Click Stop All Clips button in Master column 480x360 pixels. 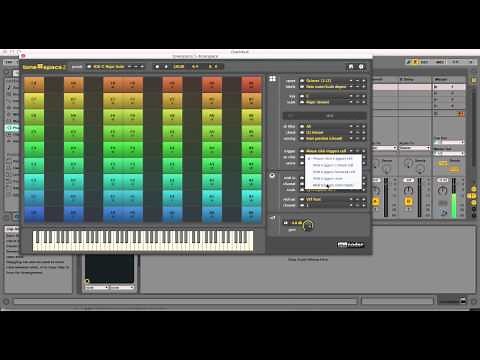[x=436, y=114]
